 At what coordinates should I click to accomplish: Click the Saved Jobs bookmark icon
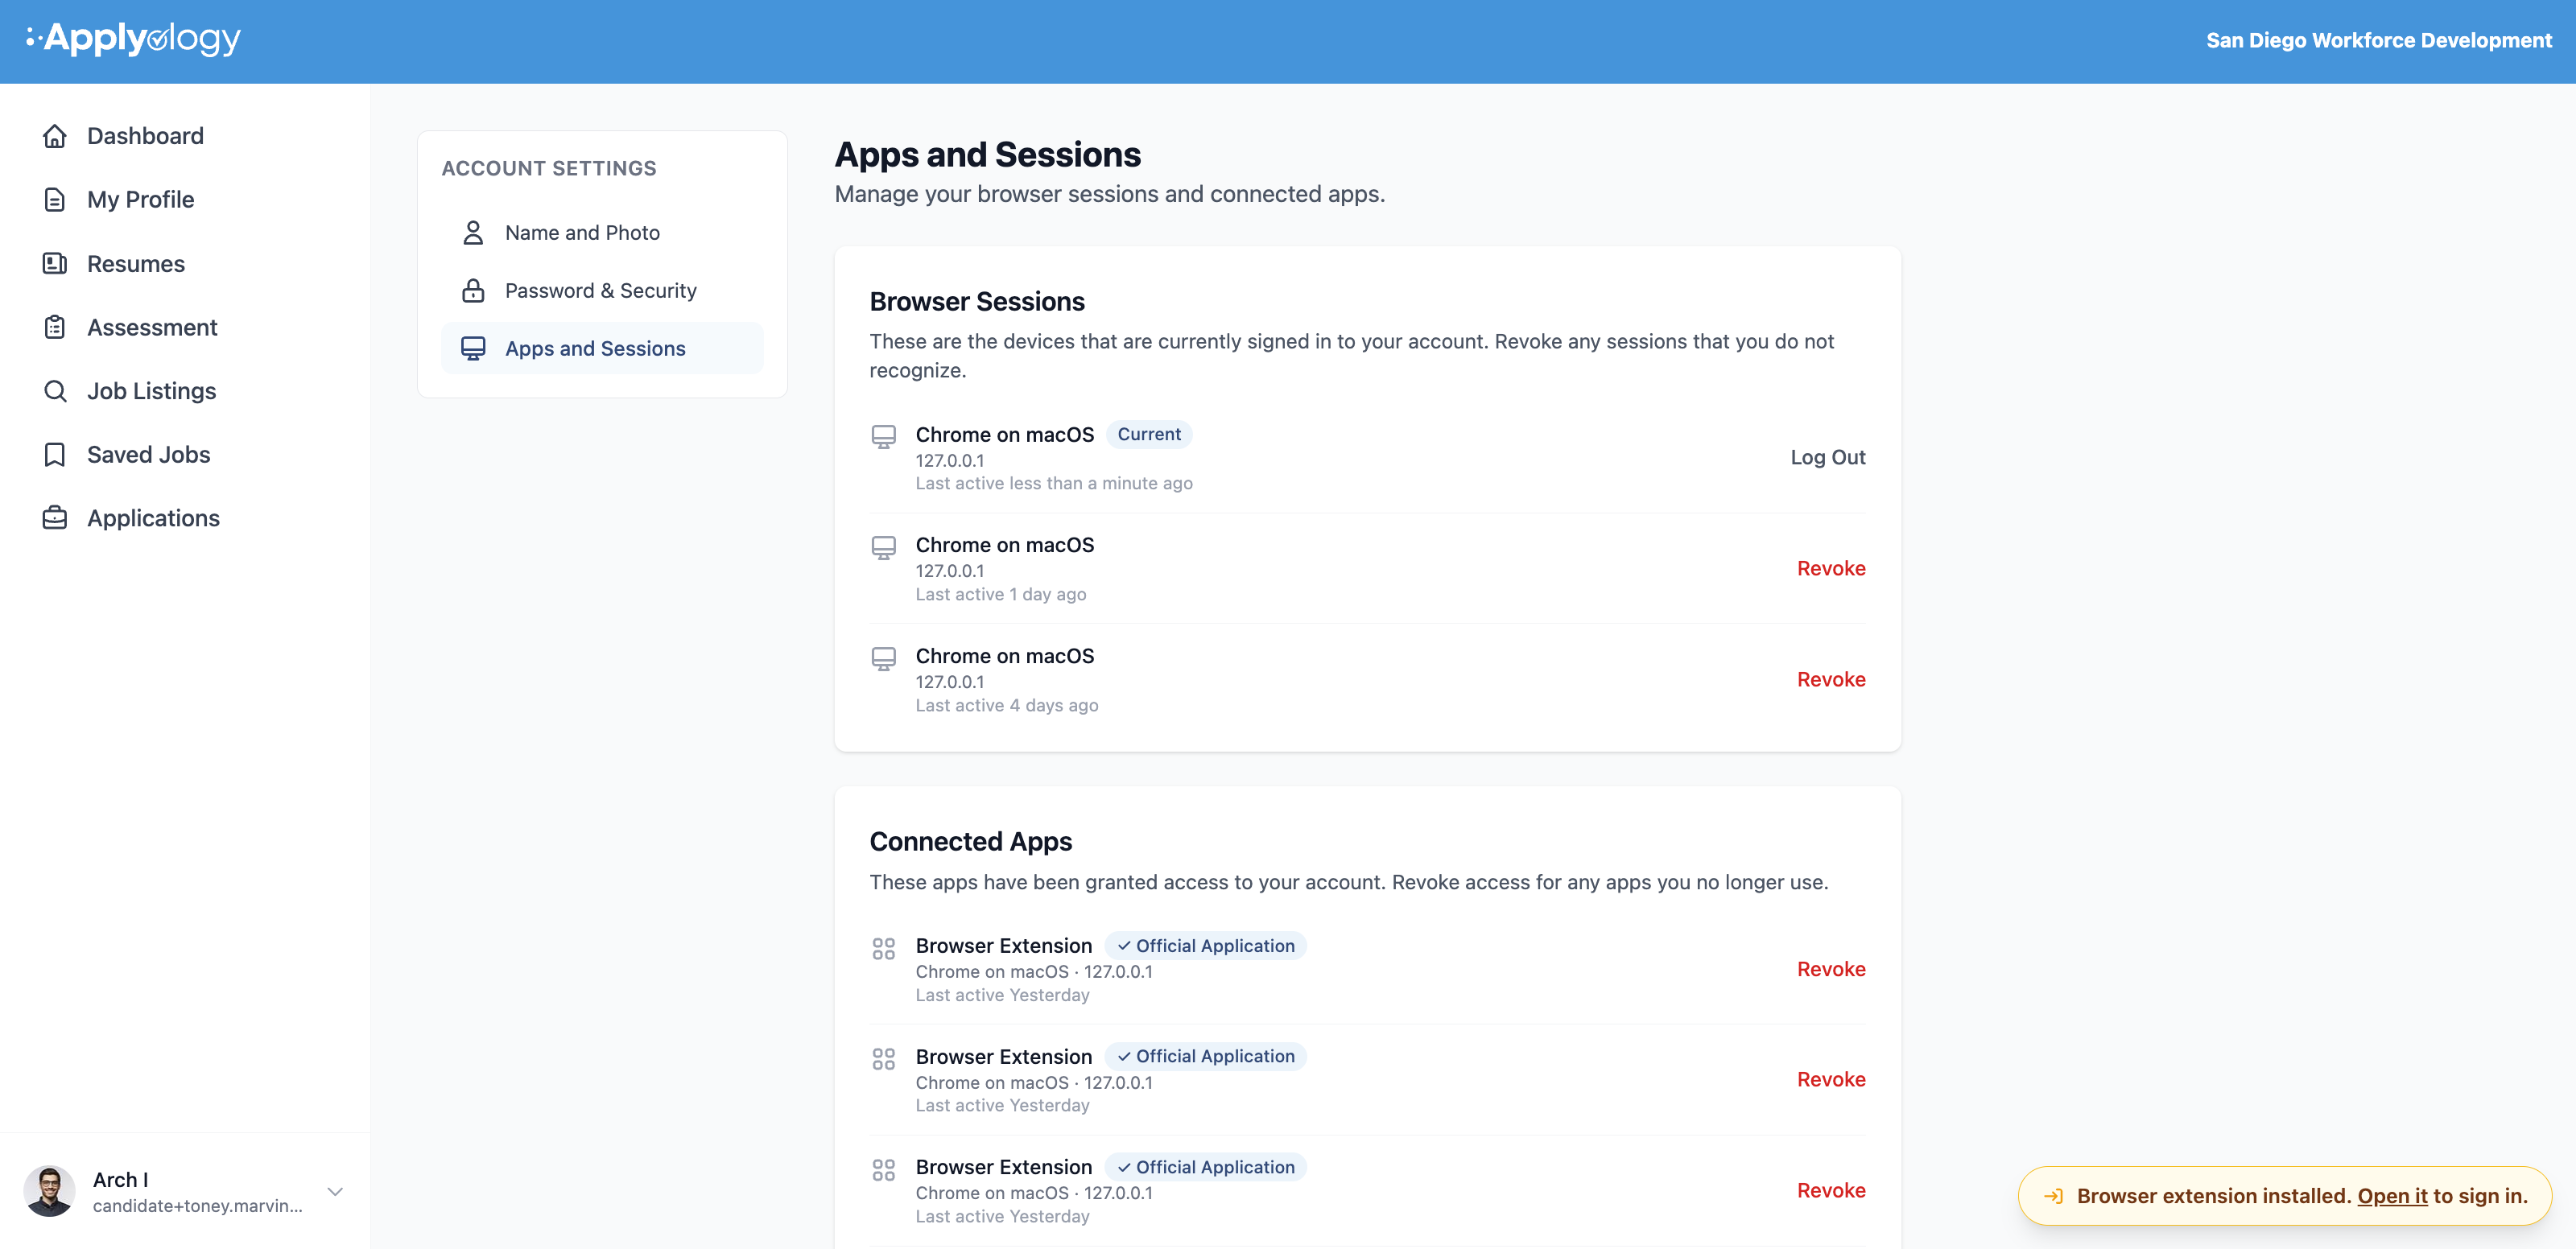55,455
